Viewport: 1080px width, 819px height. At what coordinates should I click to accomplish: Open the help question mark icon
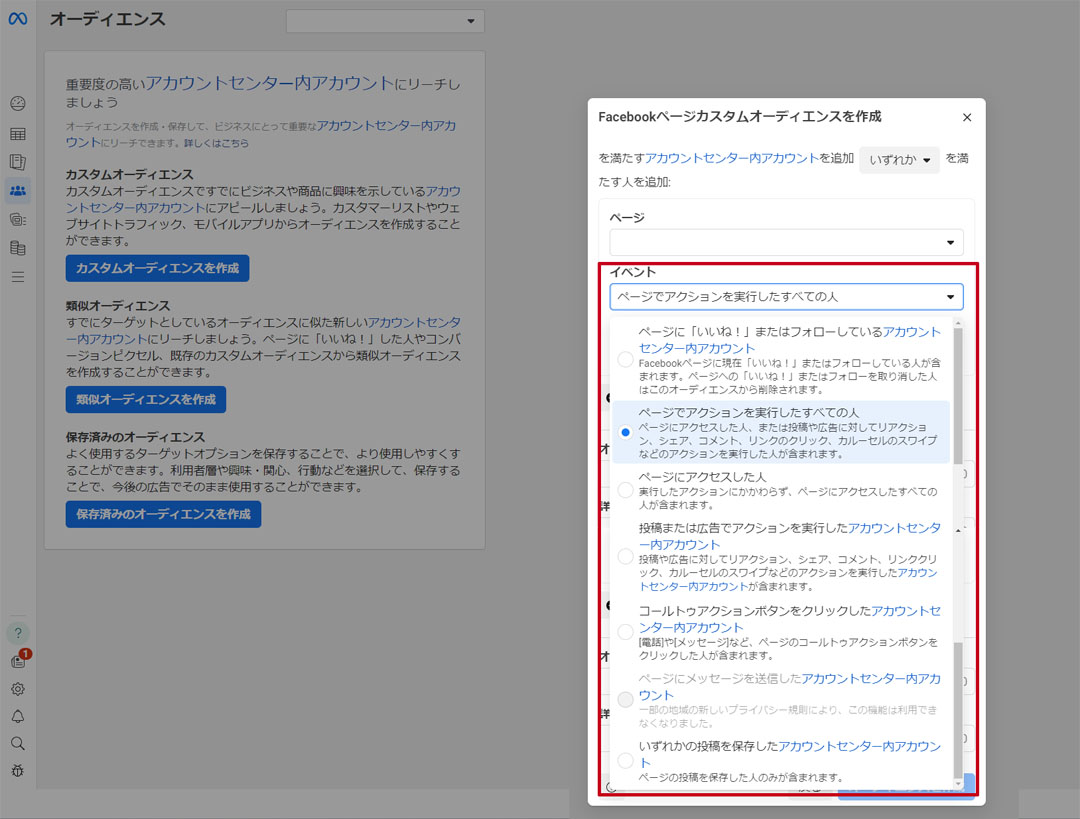[x=18, y=633]
